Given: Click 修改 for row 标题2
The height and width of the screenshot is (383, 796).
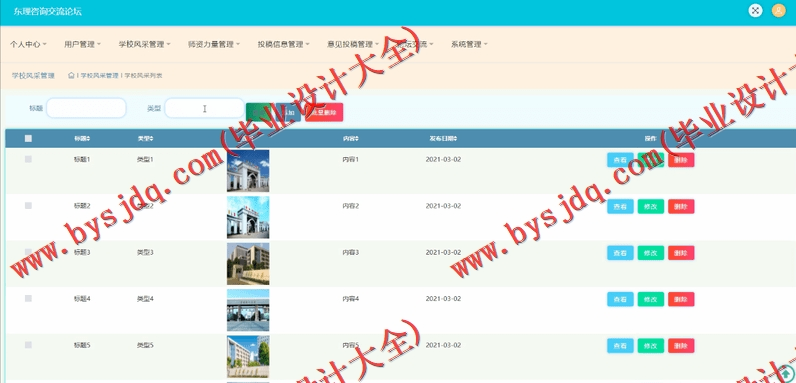Looking at the screenshot, I should coord(651,206).
